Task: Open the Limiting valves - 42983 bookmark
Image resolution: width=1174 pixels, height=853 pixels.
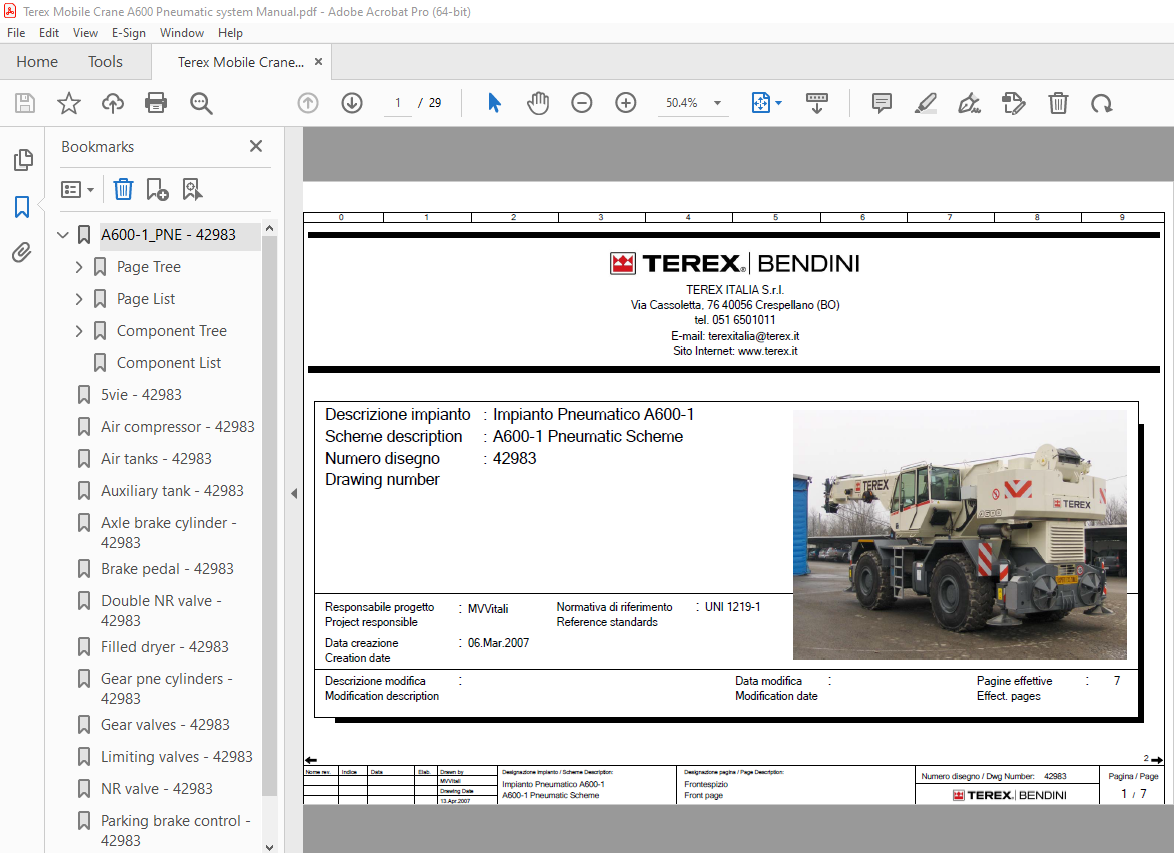Action: point(177,757)
